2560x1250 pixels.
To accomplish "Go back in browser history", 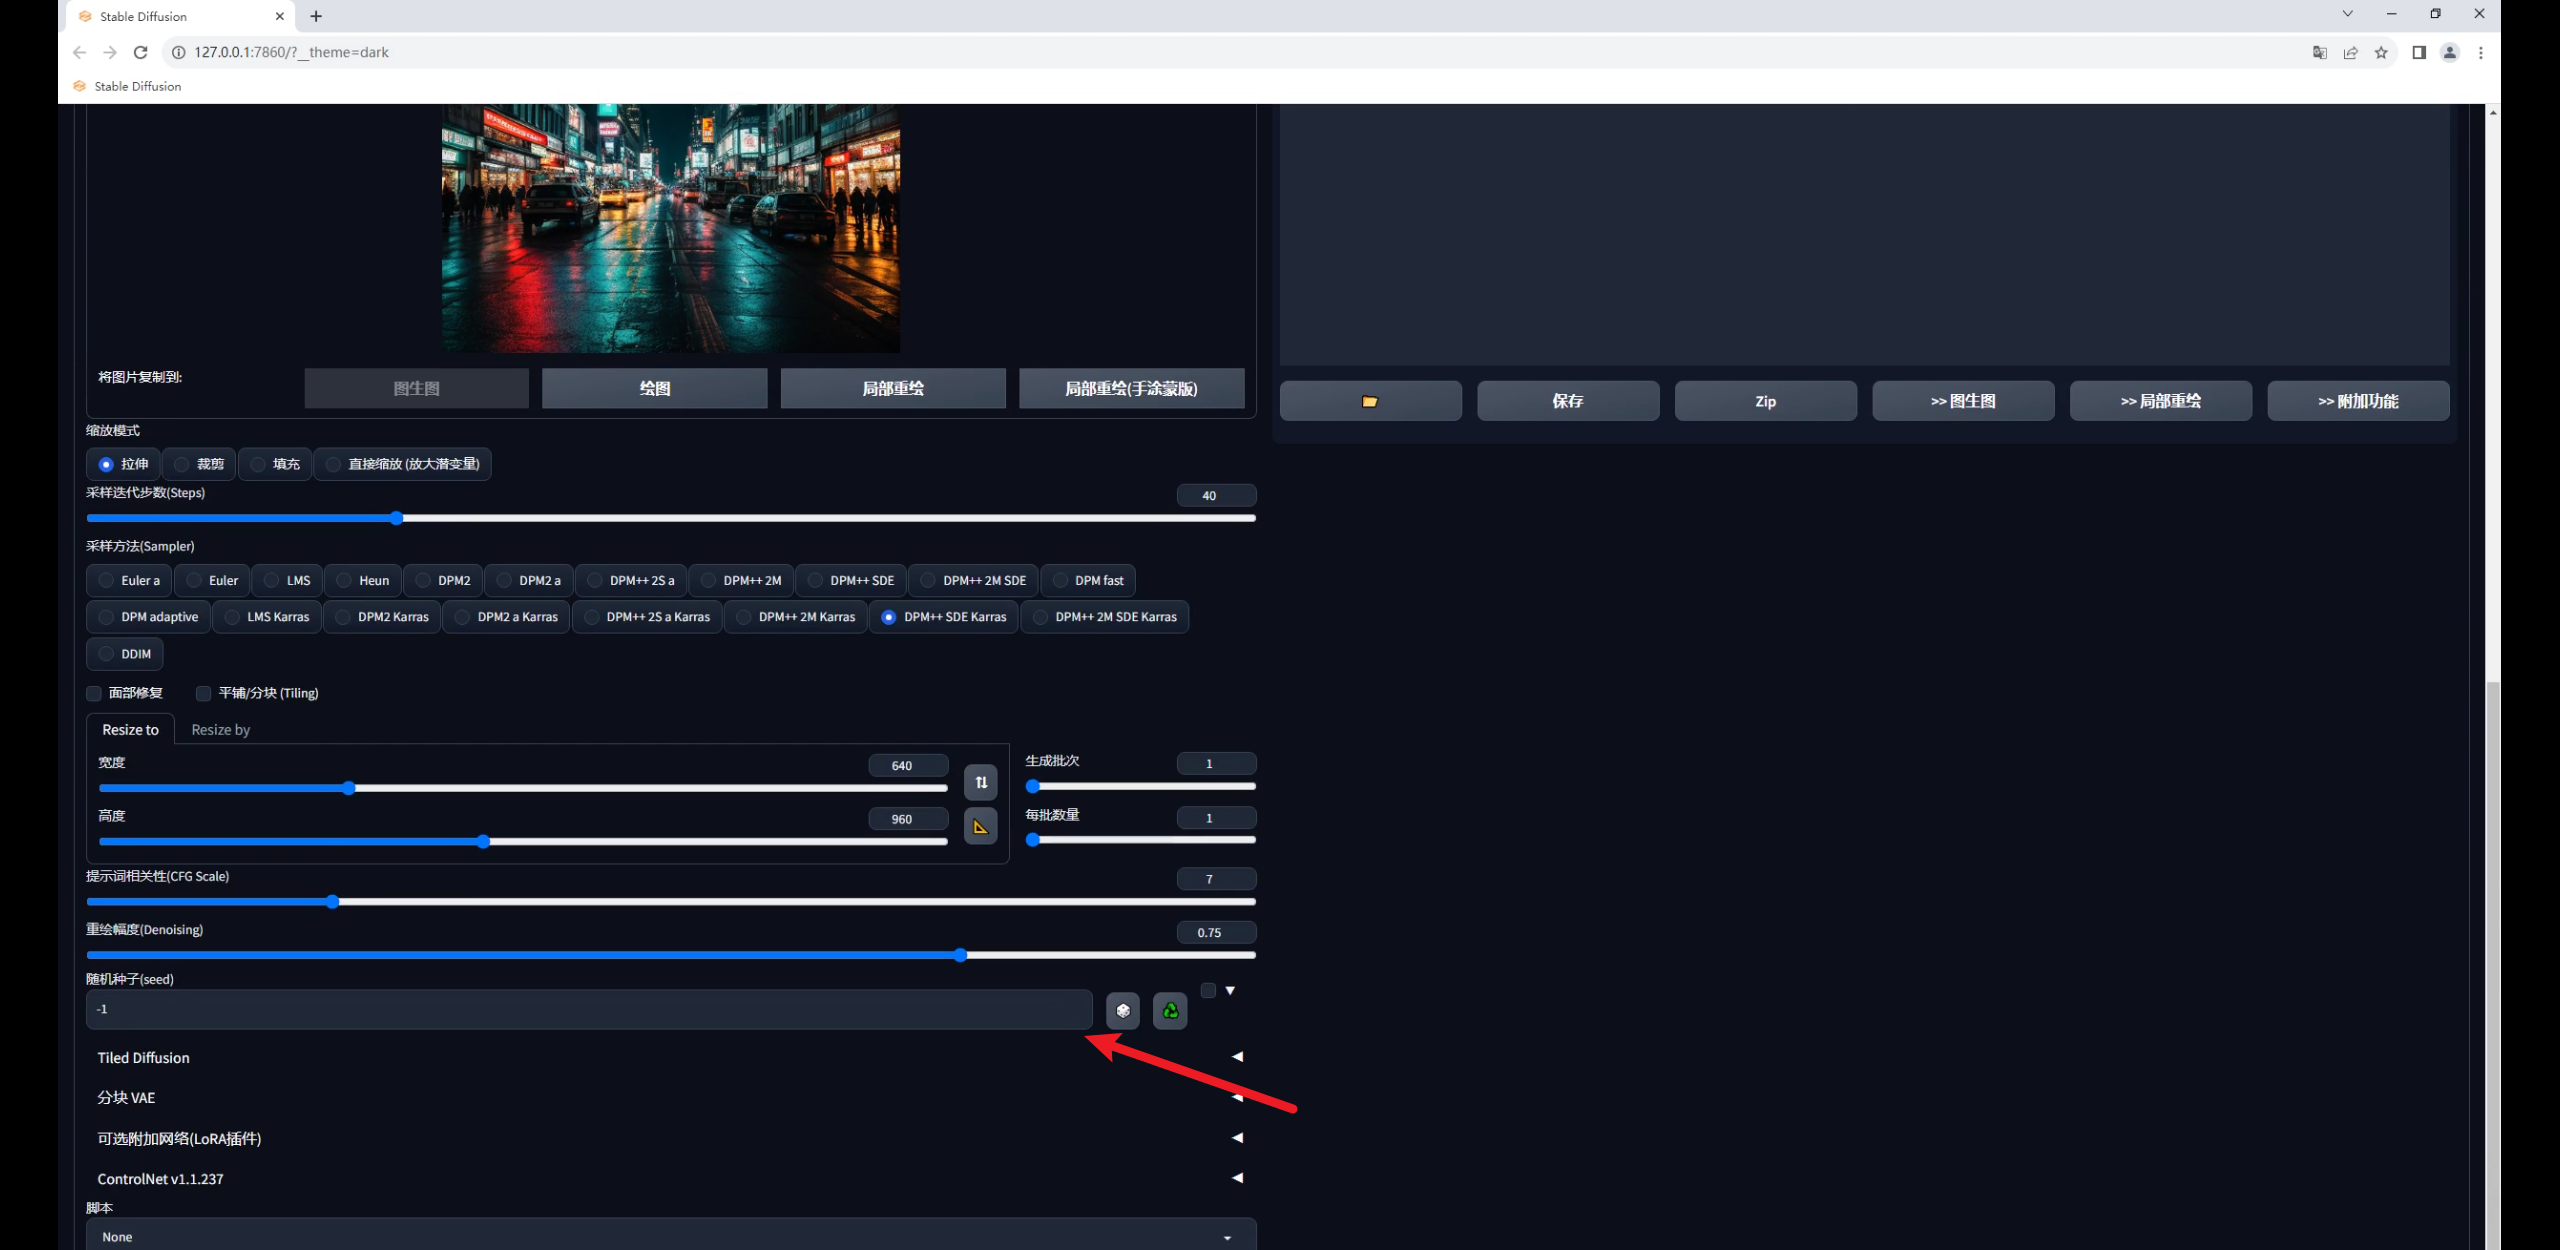I will 80,52.
